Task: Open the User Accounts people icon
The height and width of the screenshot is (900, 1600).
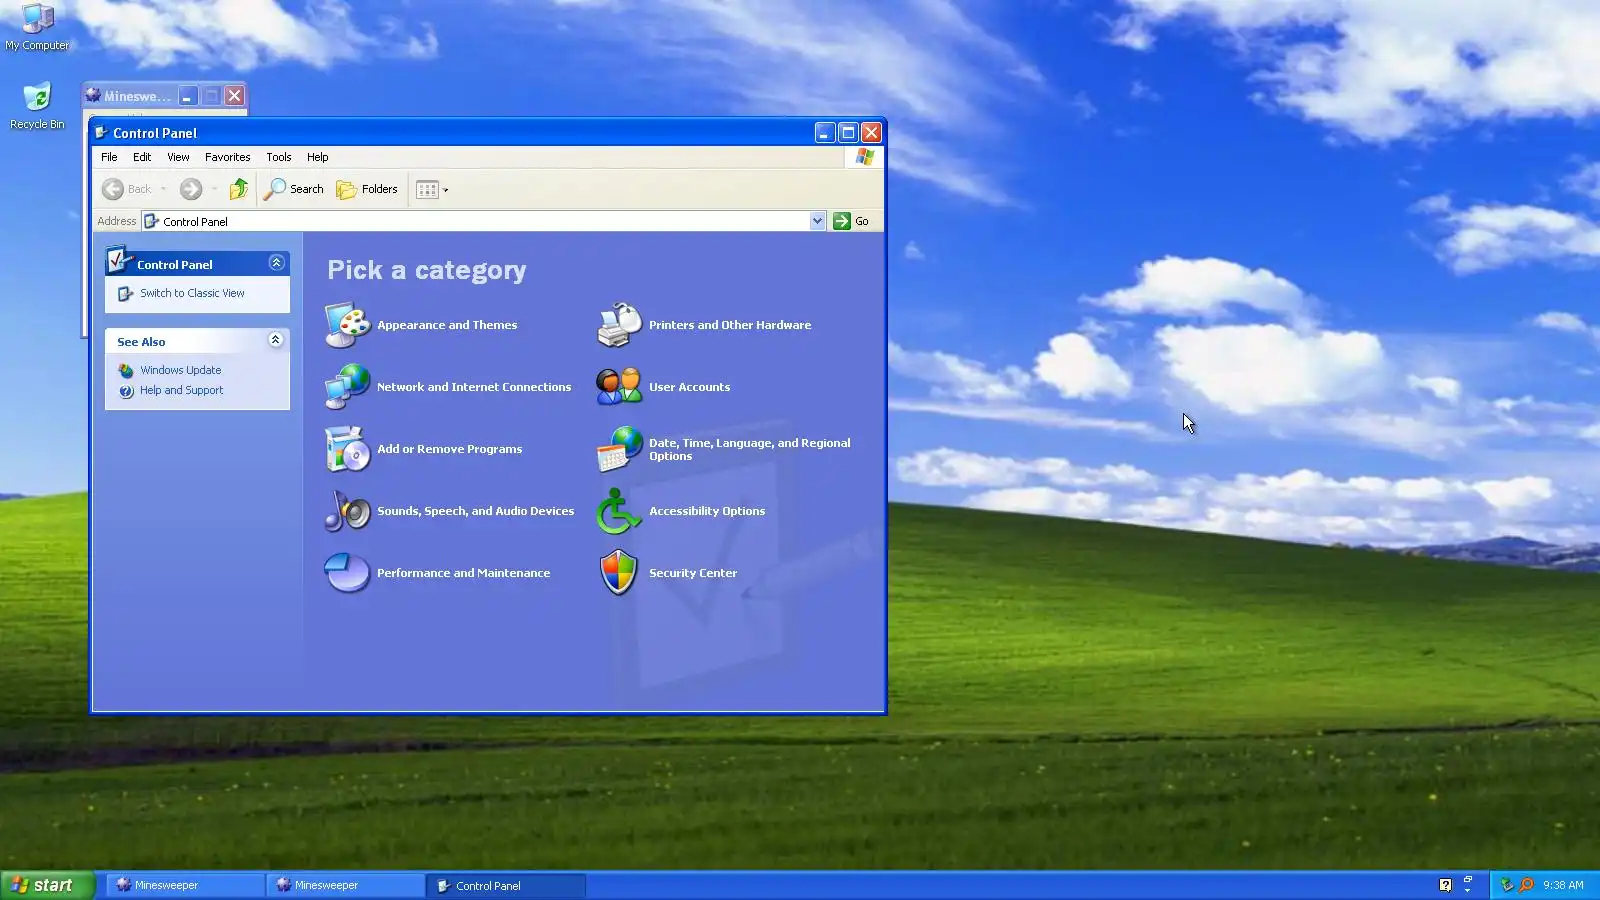Action: [620, 387]
